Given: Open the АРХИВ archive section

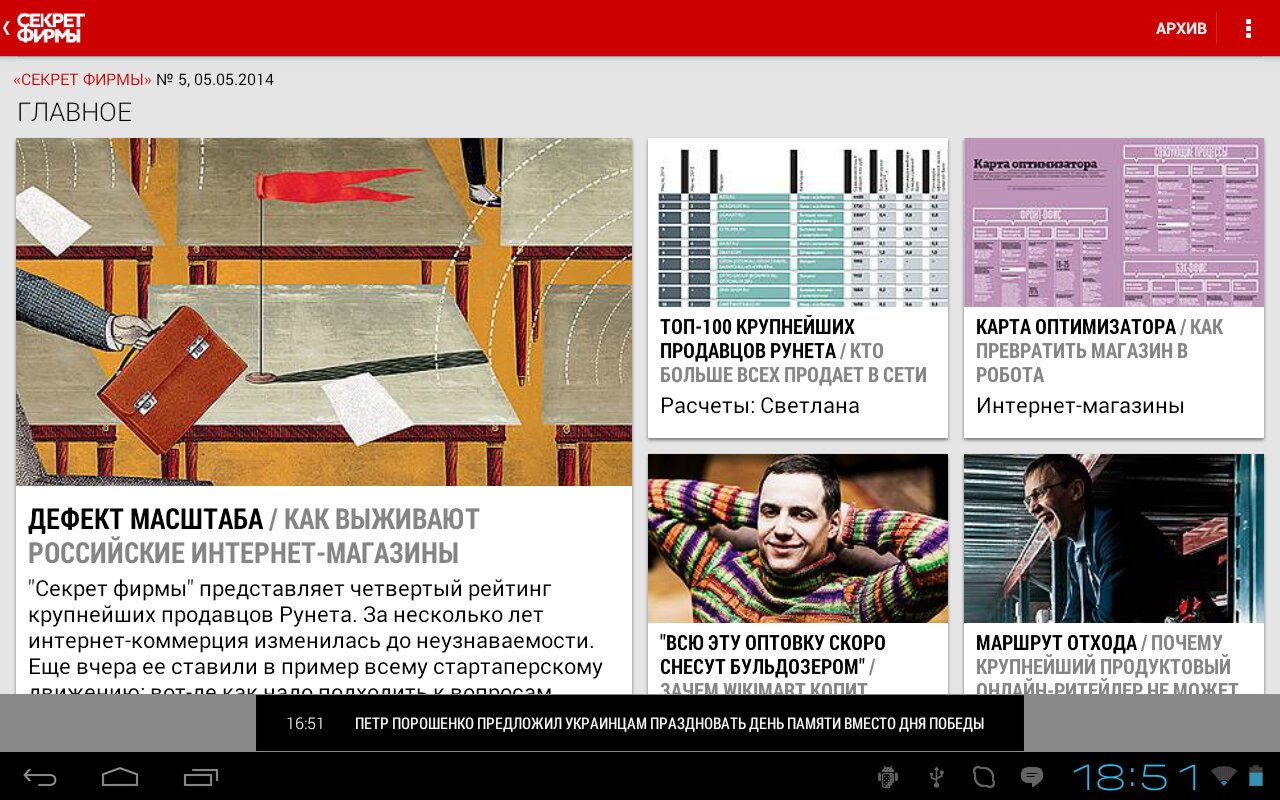Looking at the screenshot, I should (x=1181, y=28).
